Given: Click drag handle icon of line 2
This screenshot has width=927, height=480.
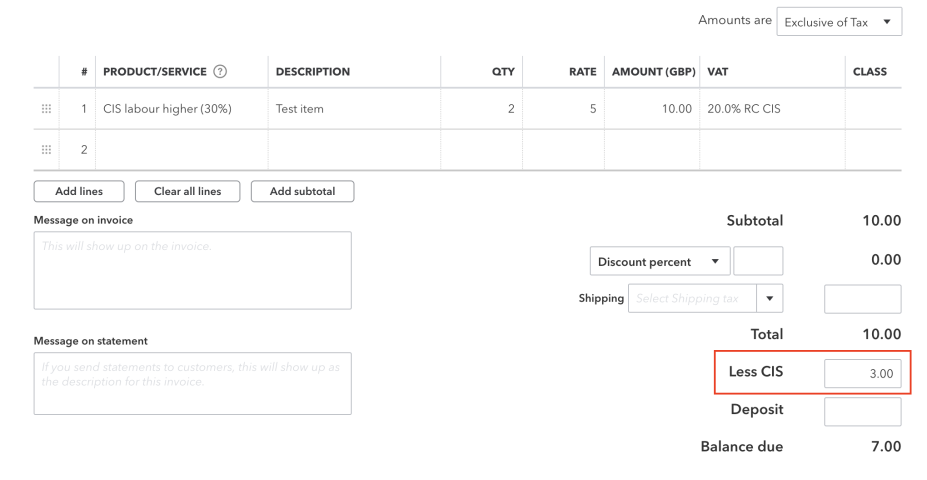Looking at the screenshot, I should point(46,150).
